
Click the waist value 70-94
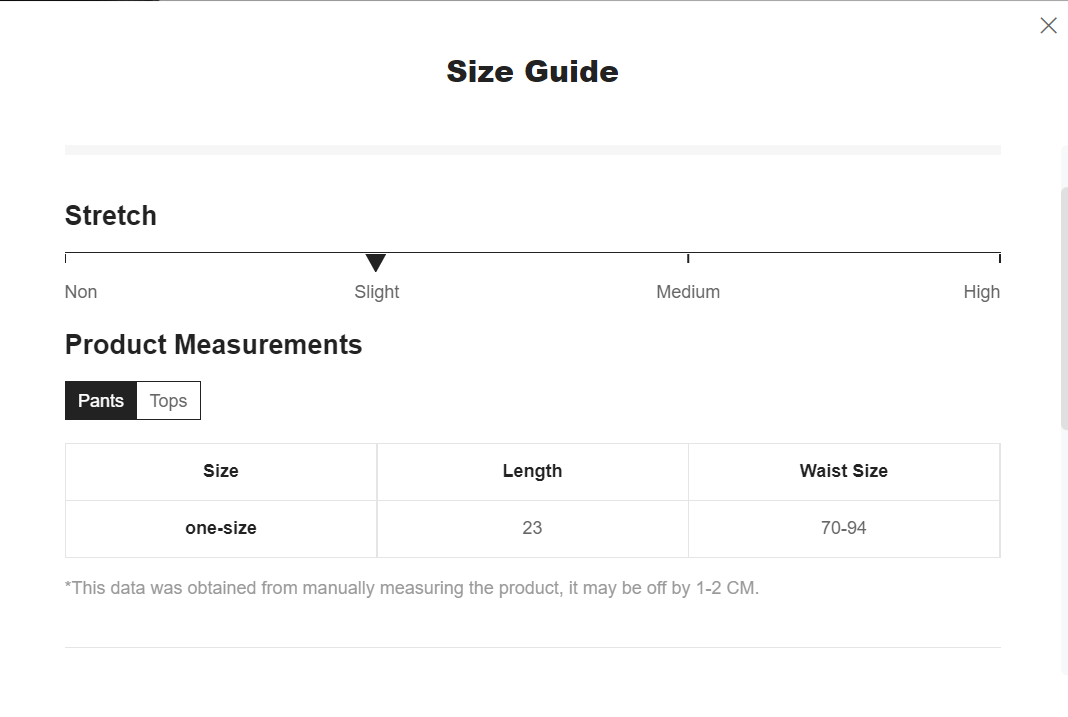coord(844,528)
